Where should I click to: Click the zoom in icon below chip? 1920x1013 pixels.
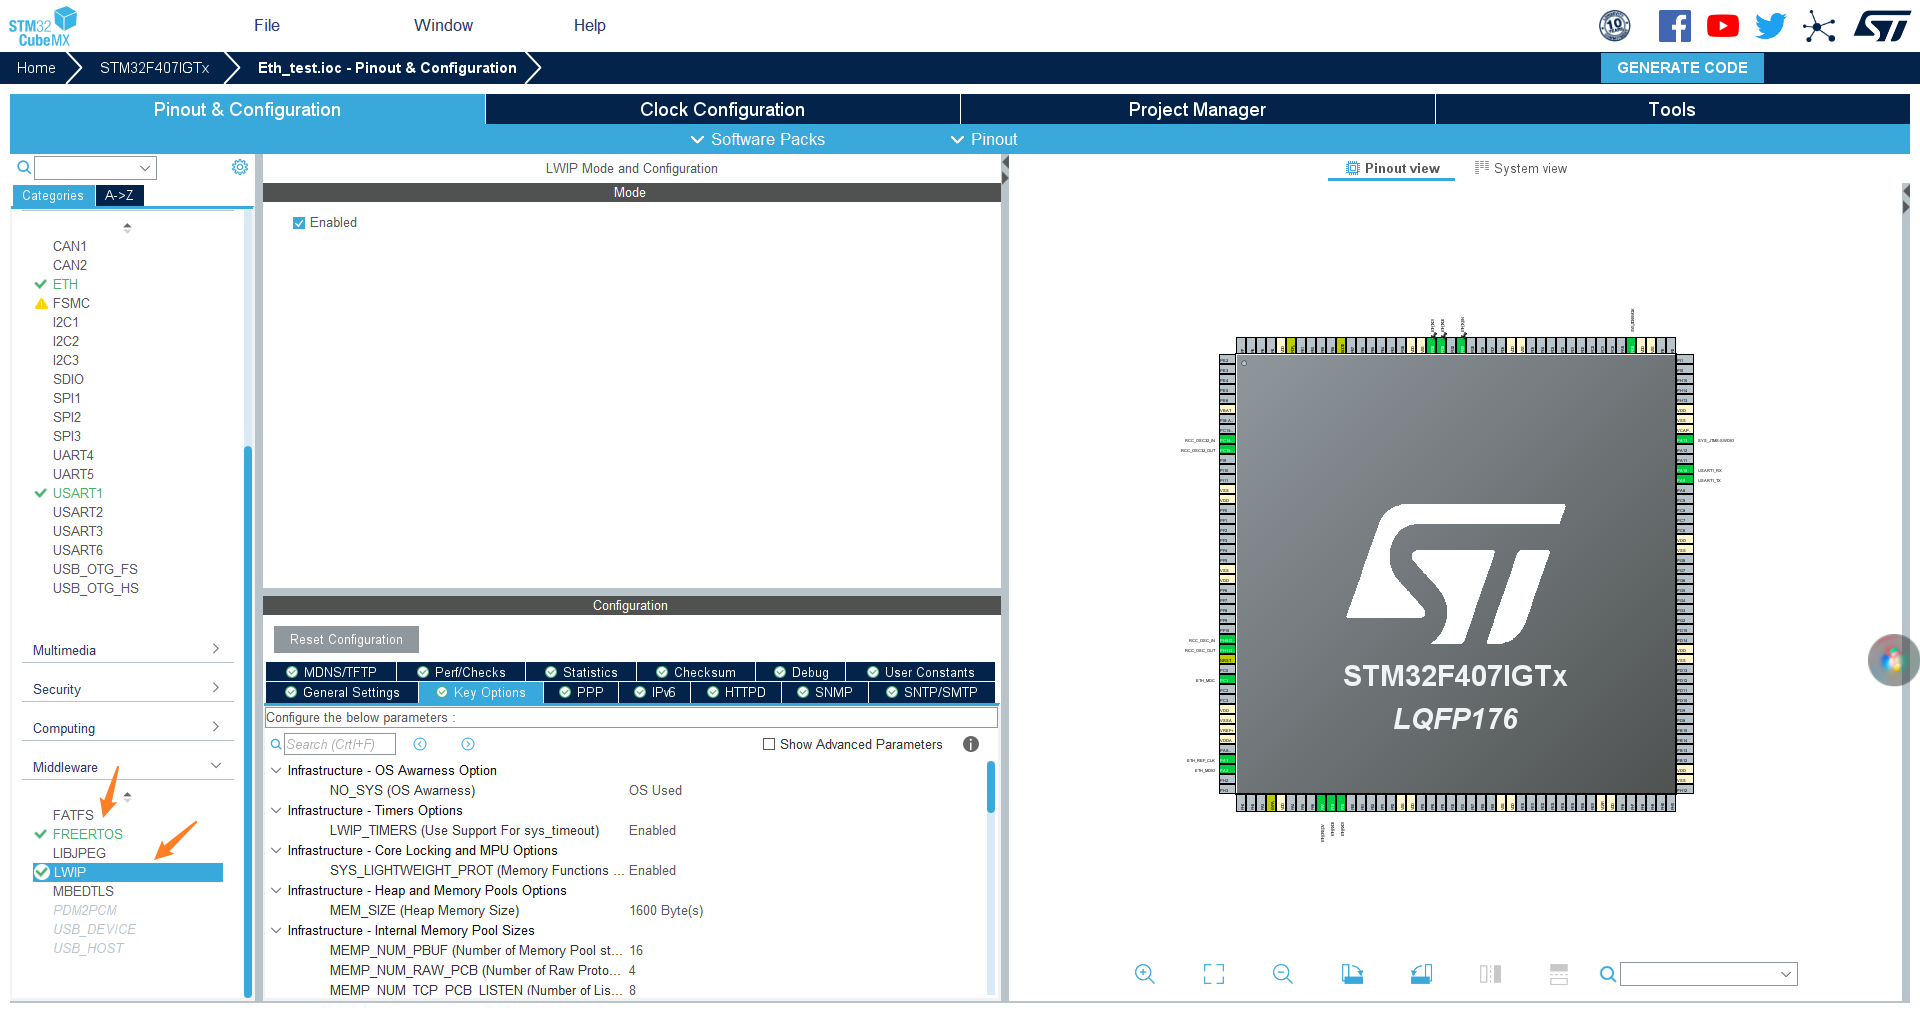pos(1145,974)
